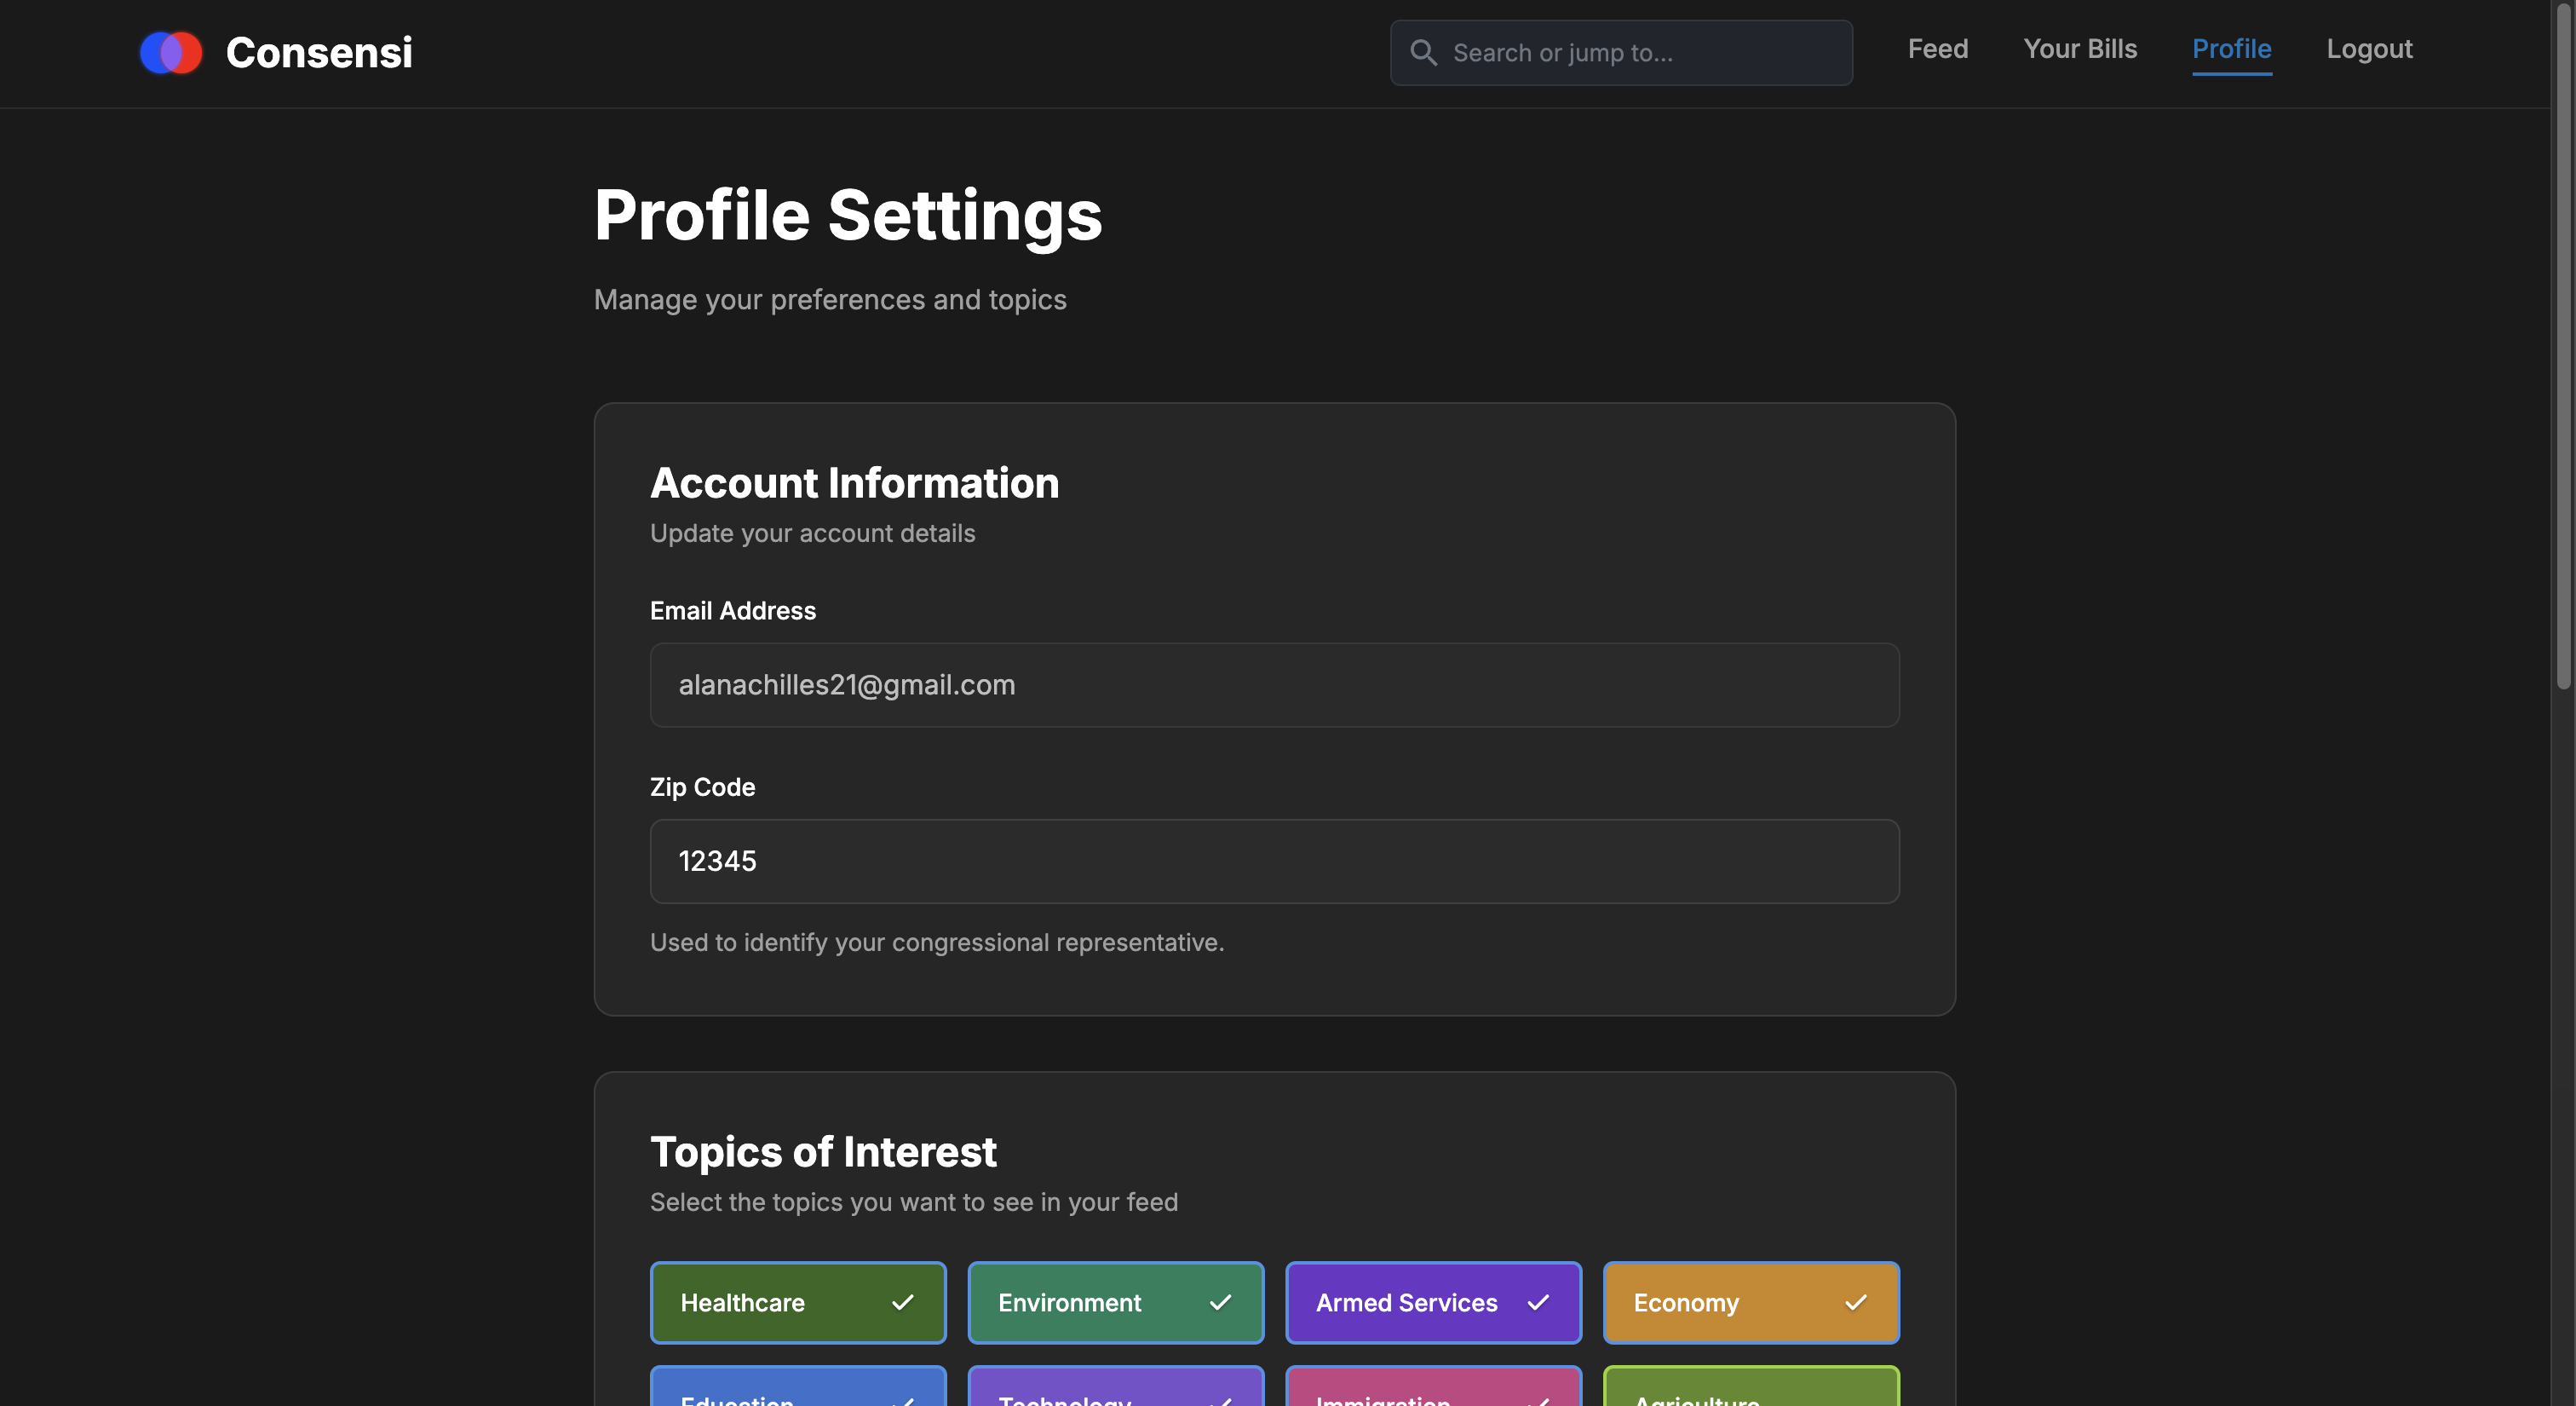Click the Healthcare checkmark icon
The height and width of the screenshot is (1406, 2576).
(x=902, y=1302)
